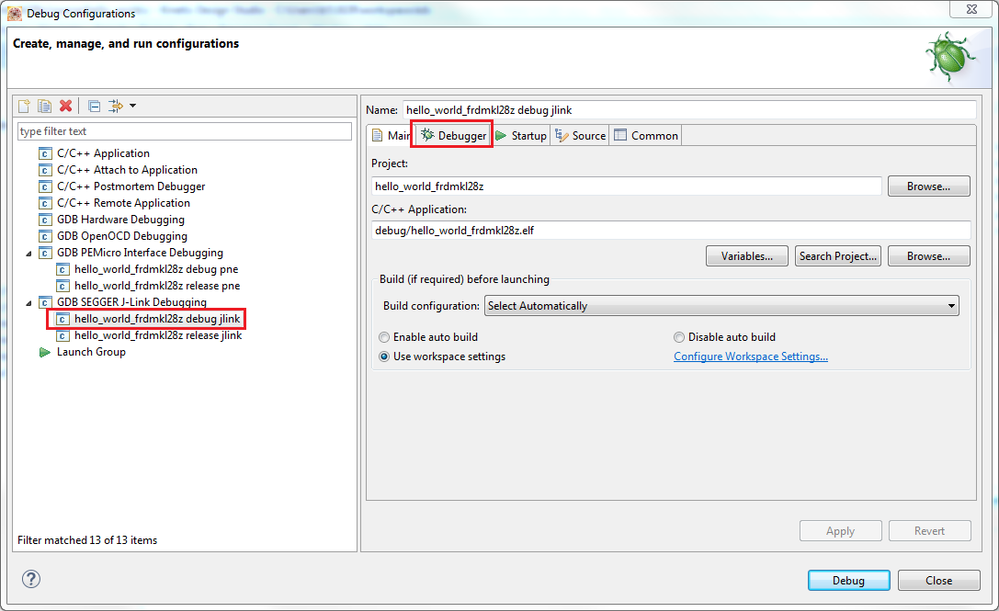999x611 pixels.
Task: Switch to the Source tab
Action: [x=580, y=136]
